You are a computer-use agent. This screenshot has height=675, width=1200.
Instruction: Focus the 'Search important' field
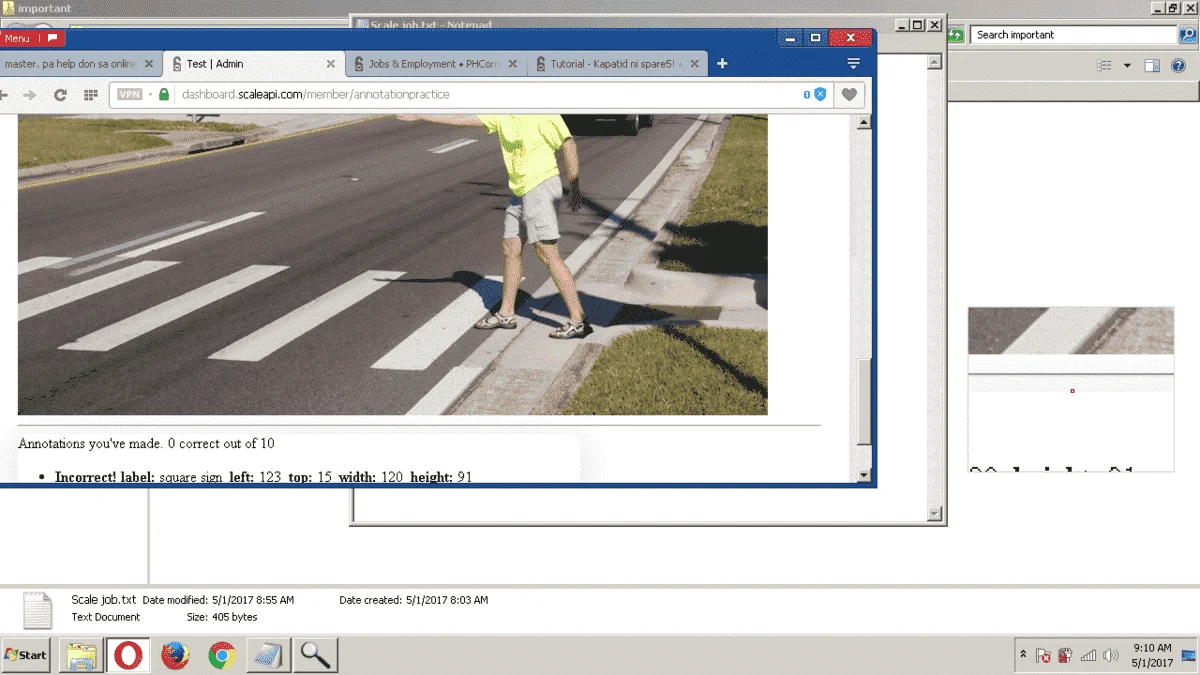click(1075, 35)
